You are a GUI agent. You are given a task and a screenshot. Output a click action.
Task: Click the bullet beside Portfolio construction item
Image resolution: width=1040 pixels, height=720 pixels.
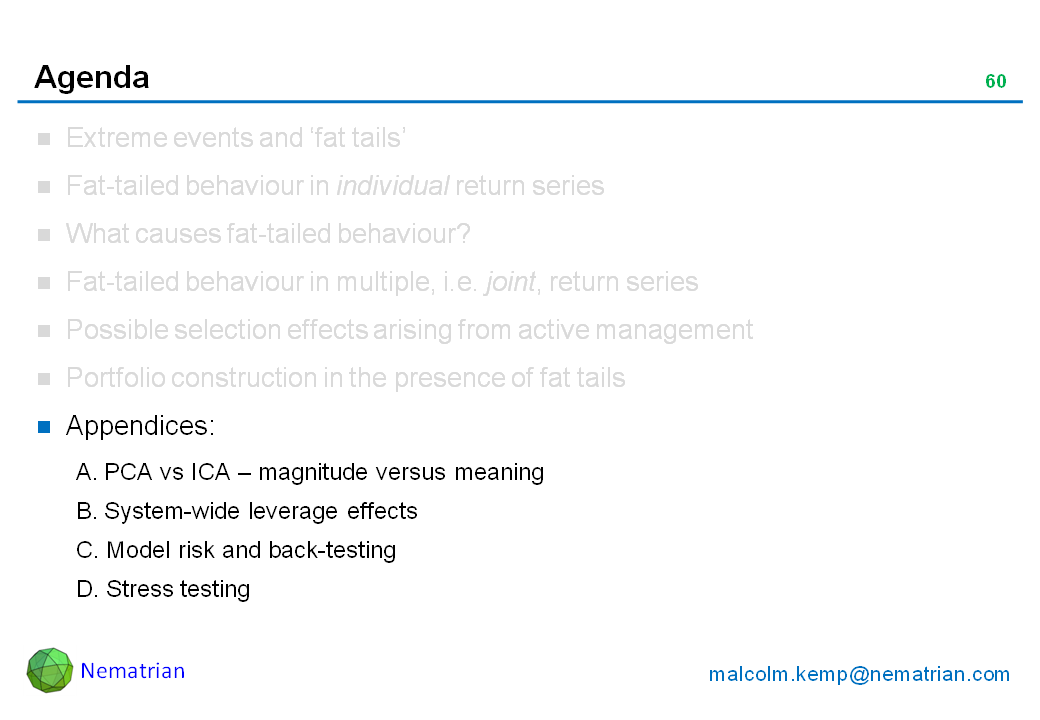[44, 379]
